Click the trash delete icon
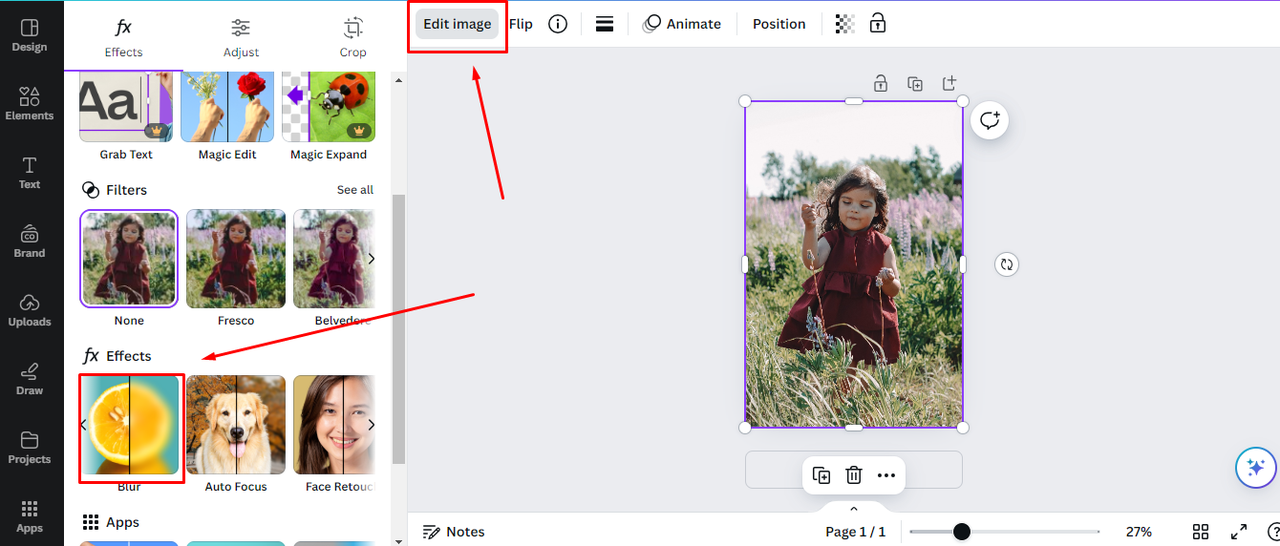Screen dimensions: 1280x546 pyautogui.click(x=854, y=475)
